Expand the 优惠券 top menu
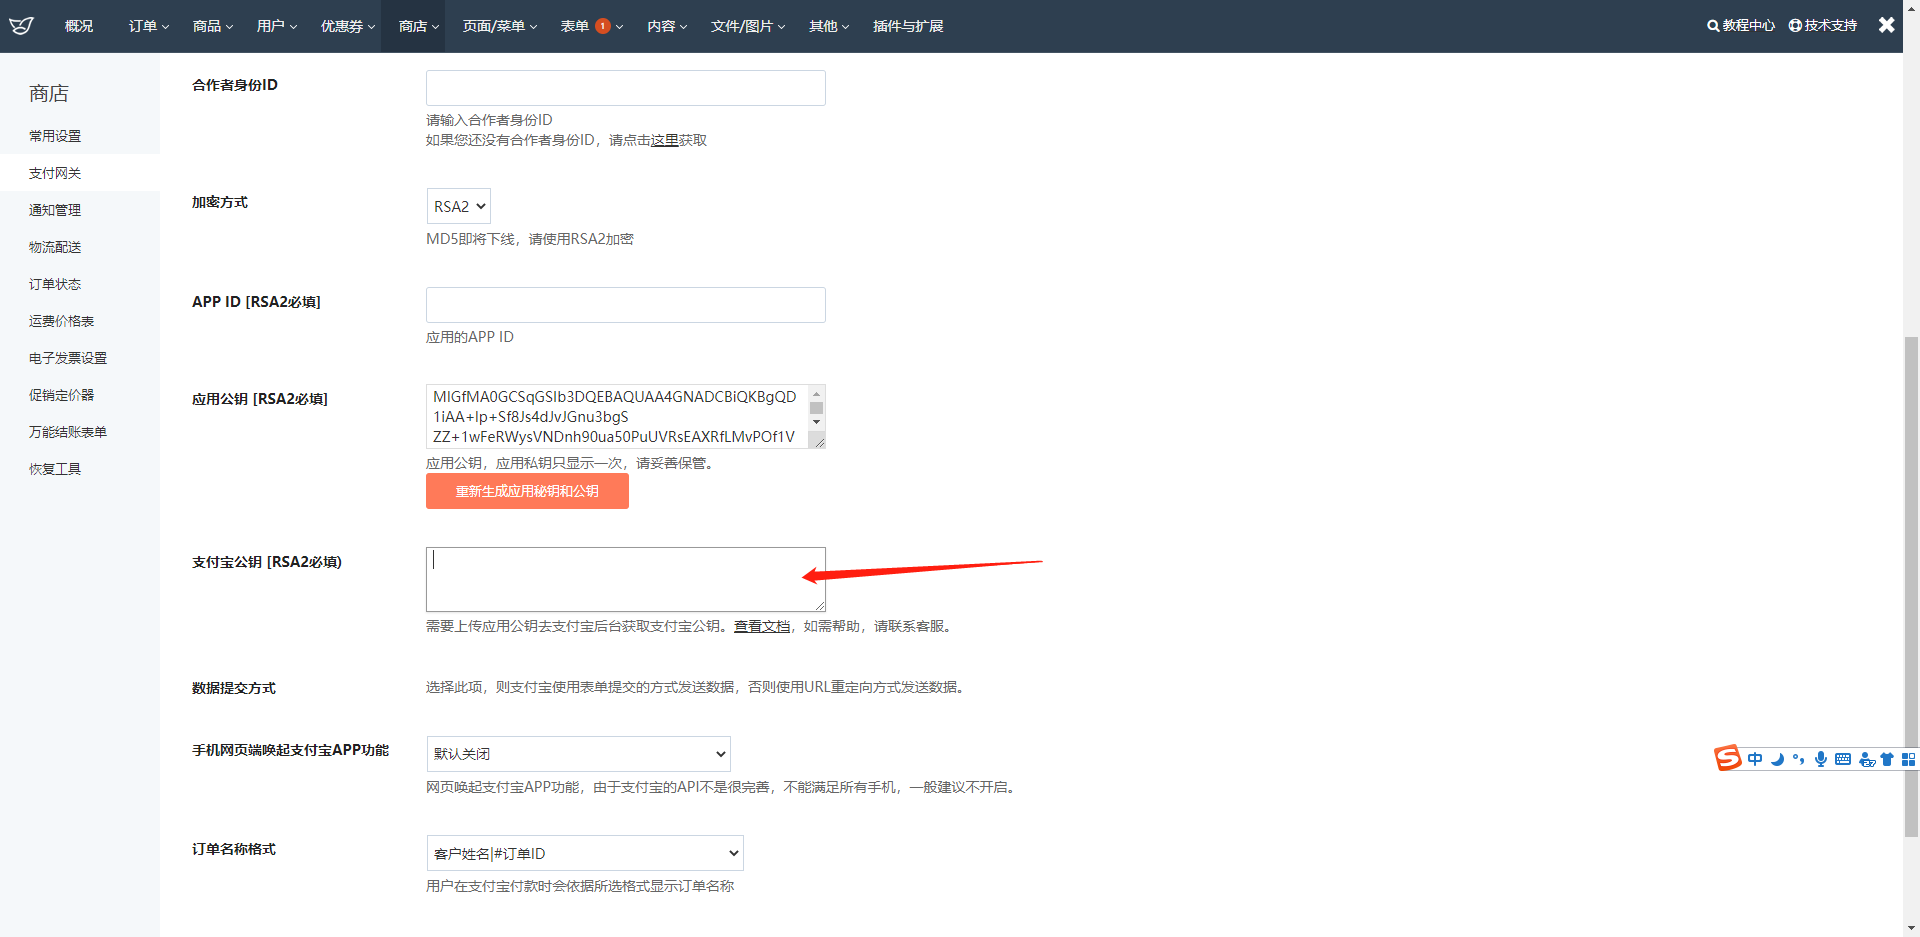This screenshot has height=937, width=1920. pyautogui.click(x=347, y=26)
